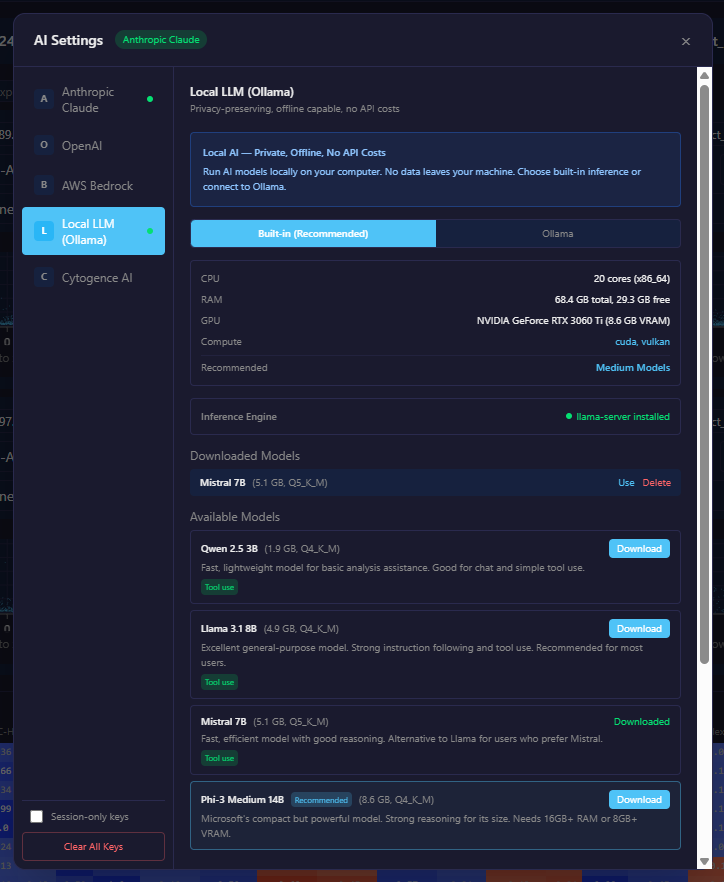724x882 pixels.
Task: Switch to the Built-in (Recommended) tab
Action: pyautogui.click(x=313, y=233)
